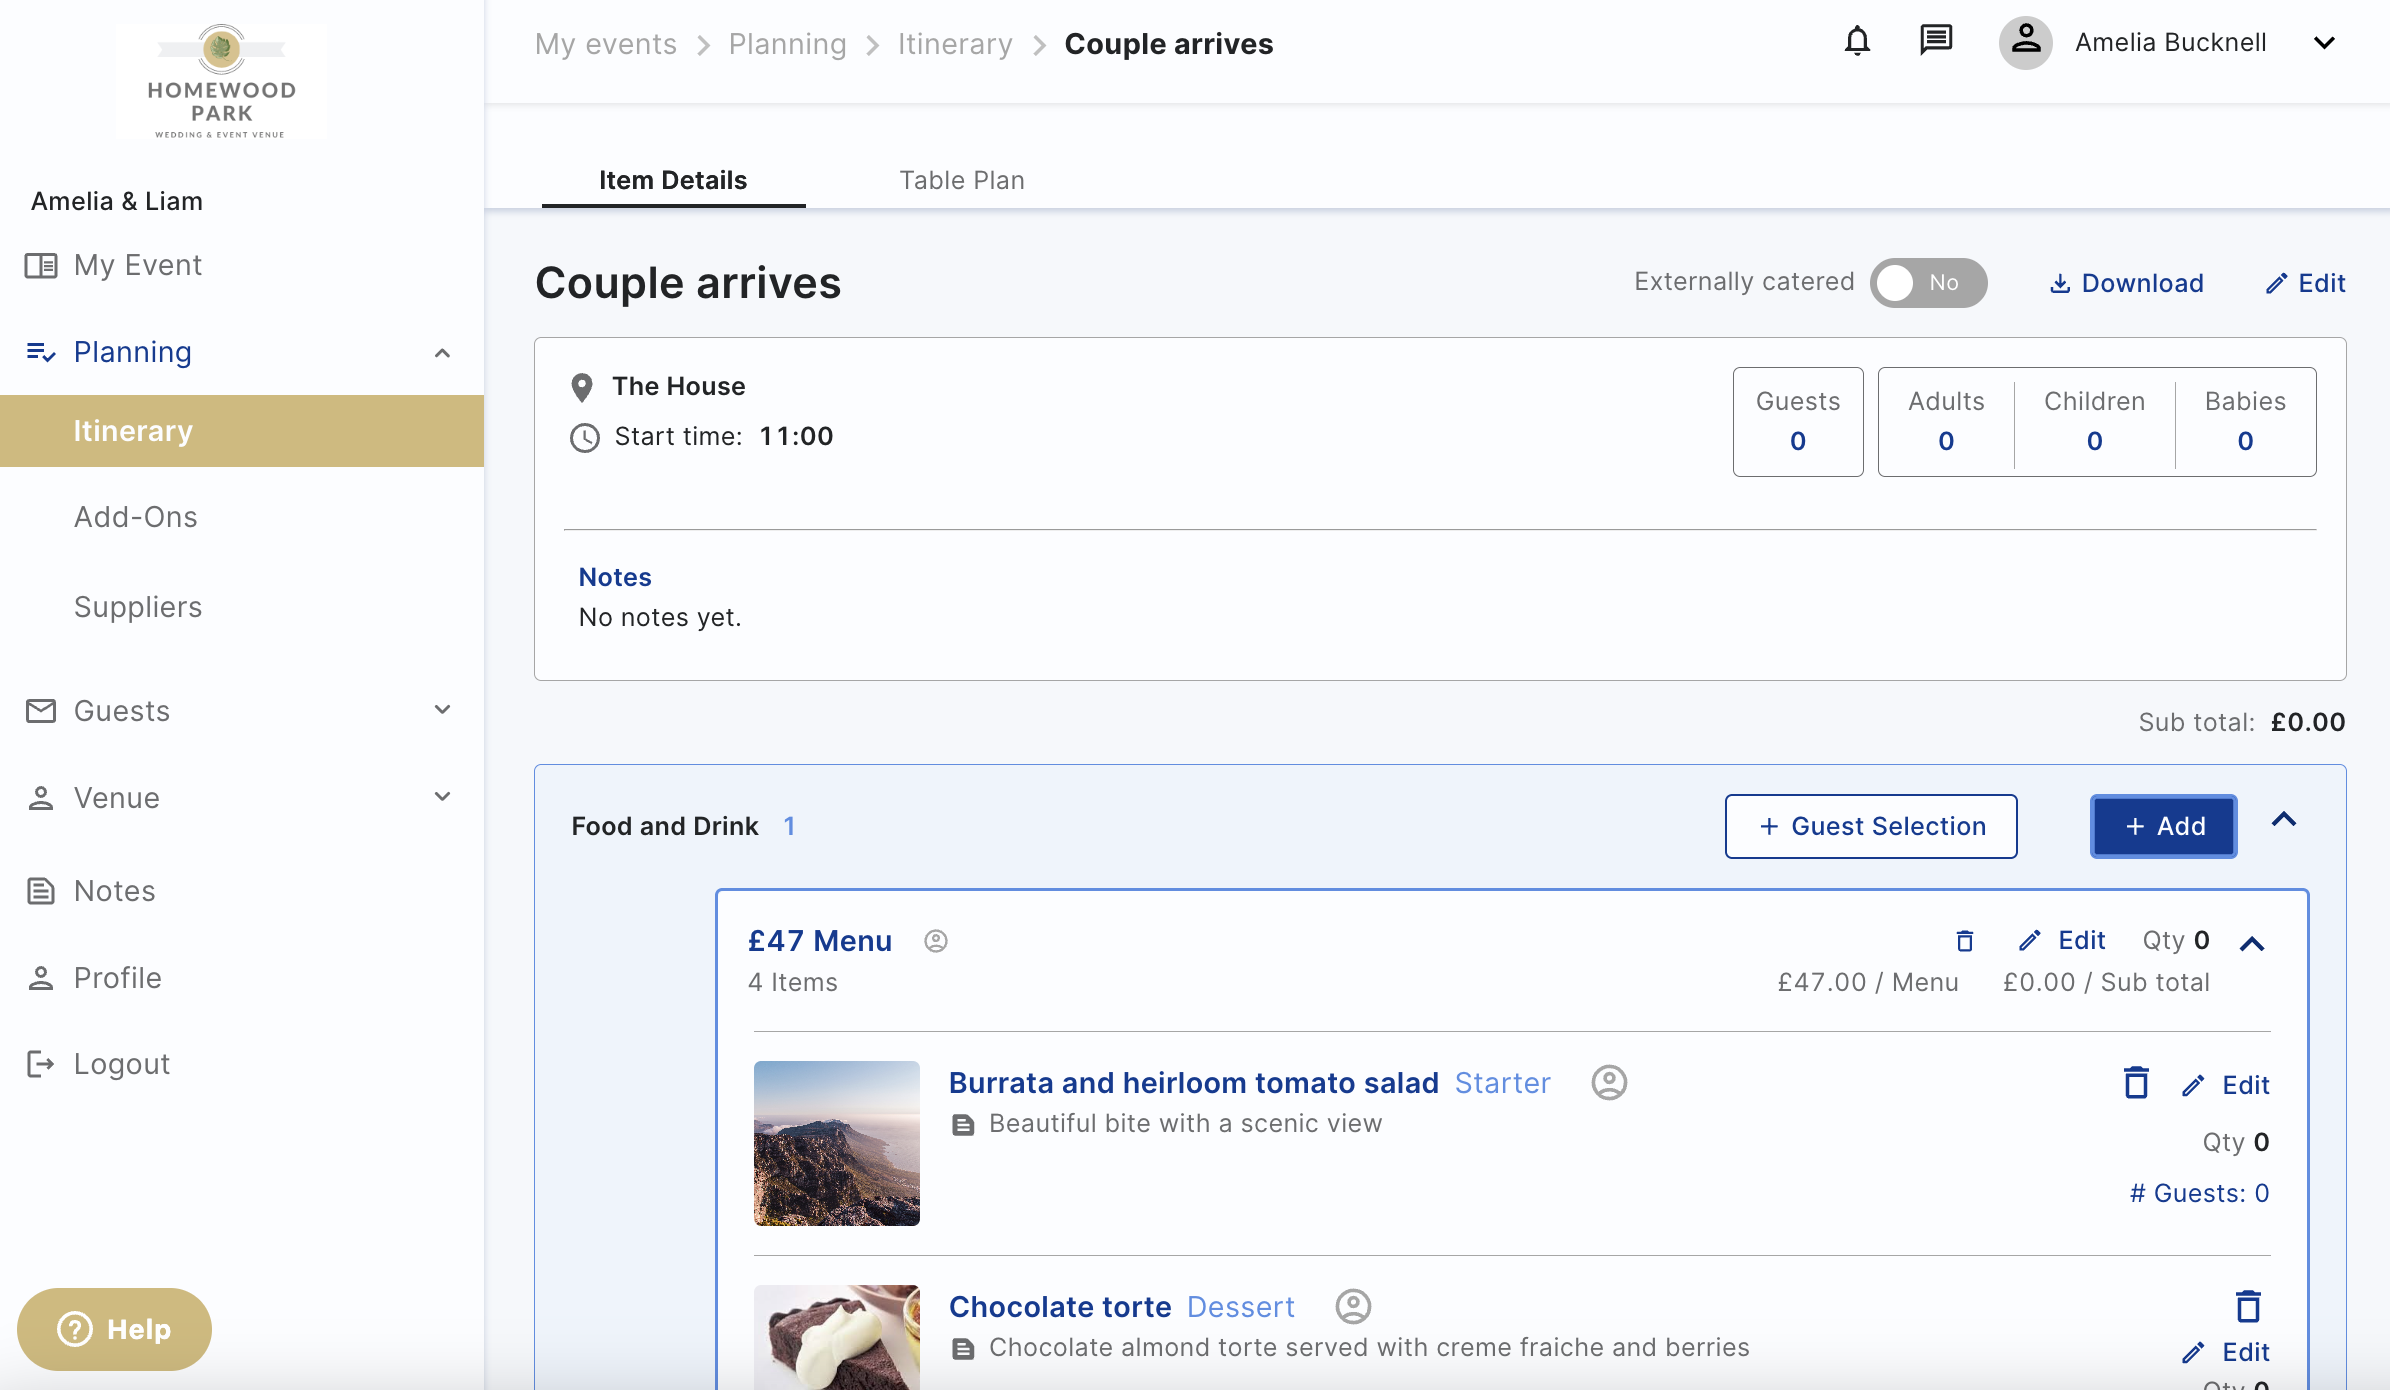Click the Babies count value
Viewport: 2390px width, 1390px height.
2246,441
